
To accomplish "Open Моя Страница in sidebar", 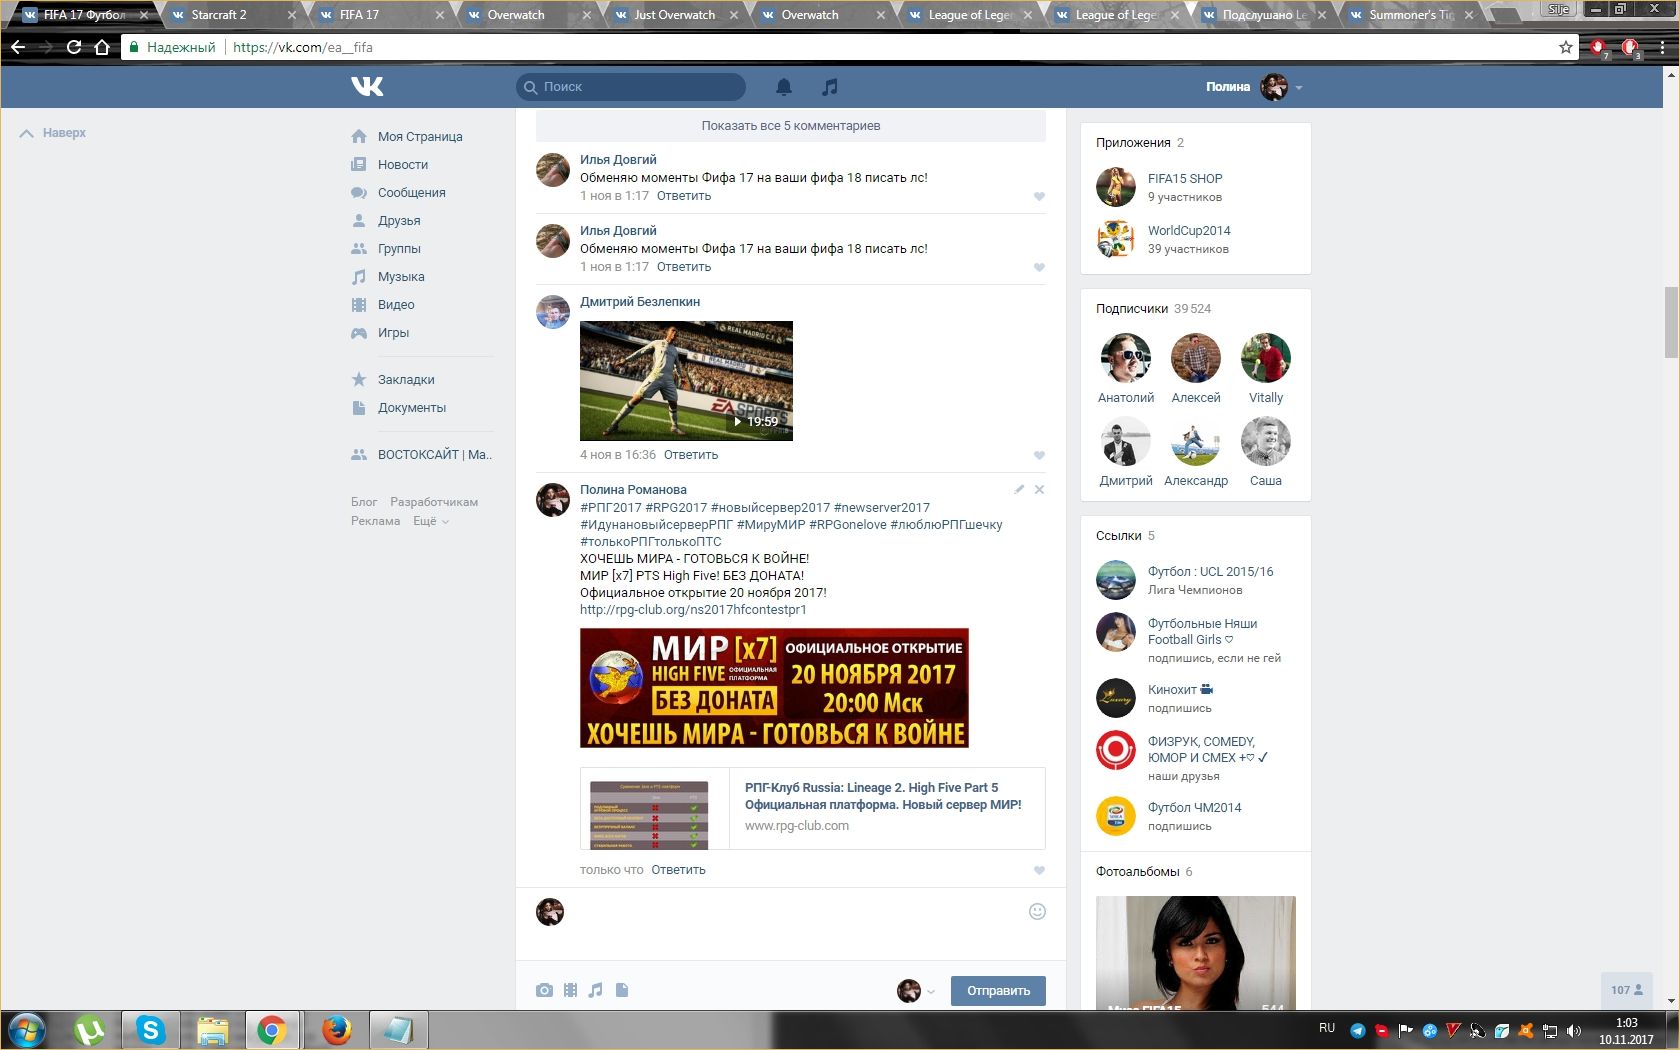I will click(420, 137).
